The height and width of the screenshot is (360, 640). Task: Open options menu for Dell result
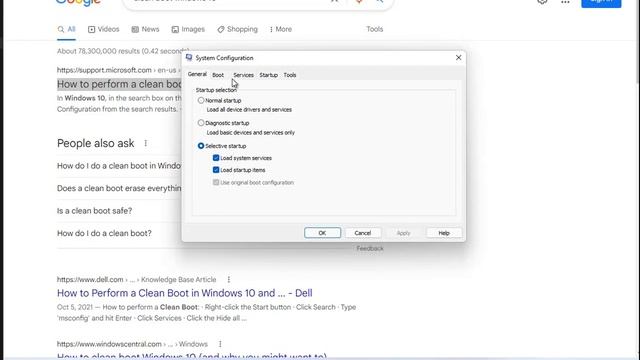pyautogui.click(x=229, y=280)
